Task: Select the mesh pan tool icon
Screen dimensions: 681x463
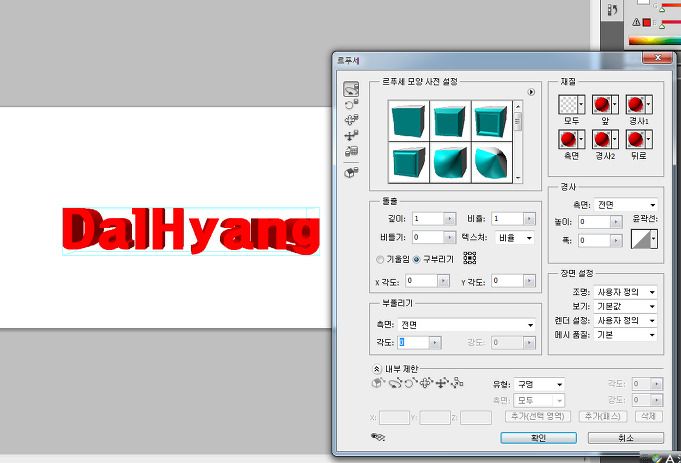Action: tap(351, 119)
